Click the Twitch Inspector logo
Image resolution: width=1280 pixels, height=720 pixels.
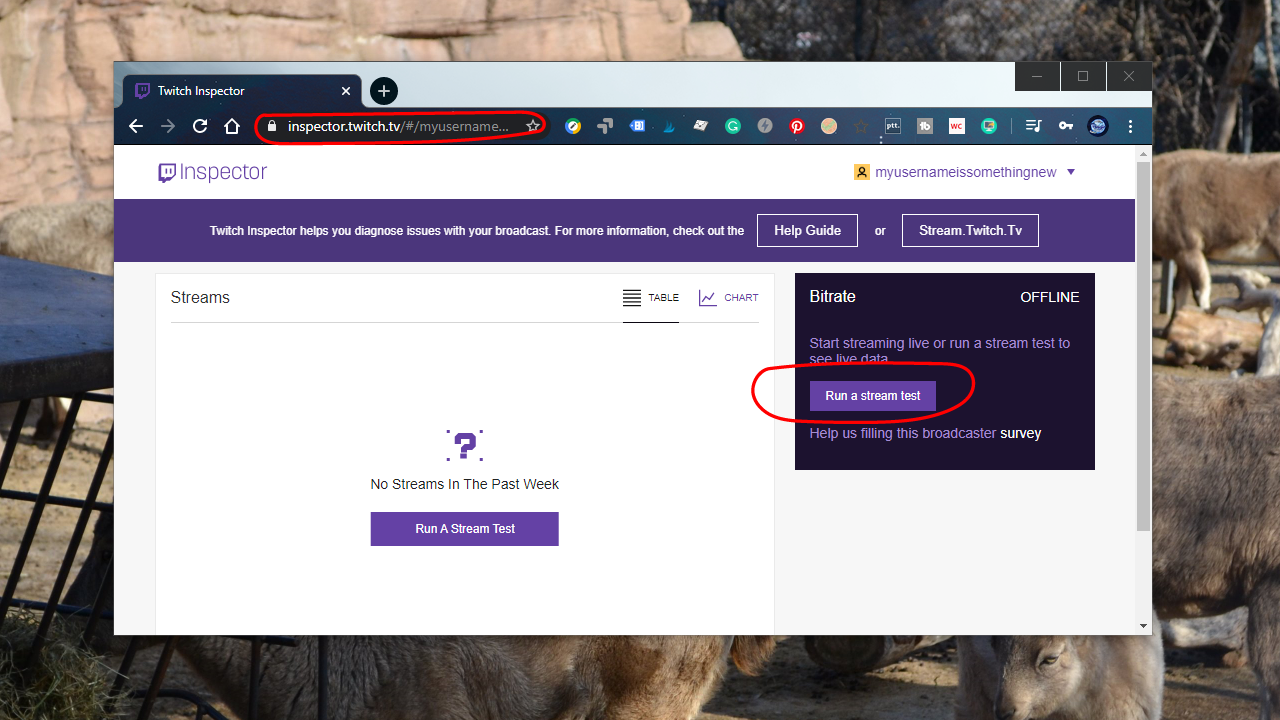[213, 172]
